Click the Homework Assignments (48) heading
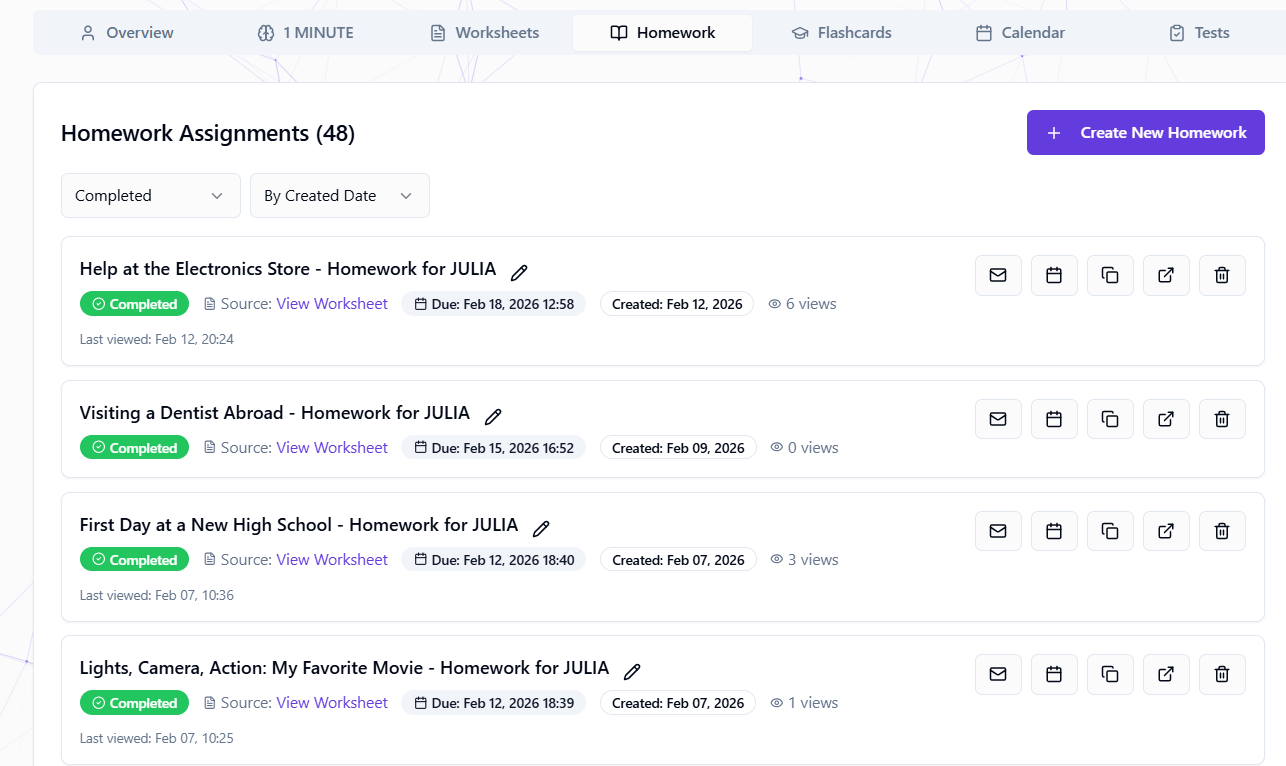The height and width of the screenshot is (766, 1286). (x=208, y=133)
